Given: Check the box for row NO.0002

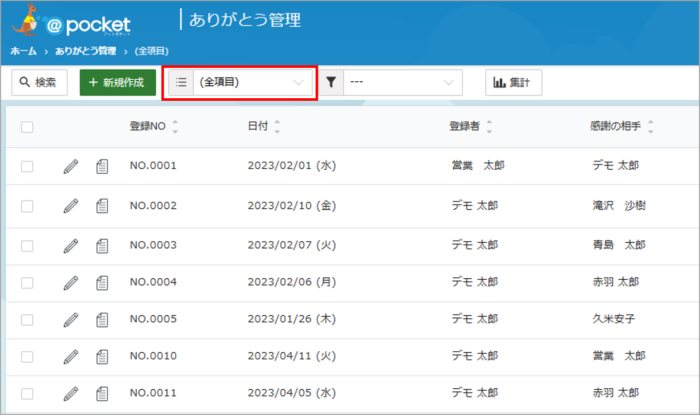Looking at the screenshot, I should [27, 206].
